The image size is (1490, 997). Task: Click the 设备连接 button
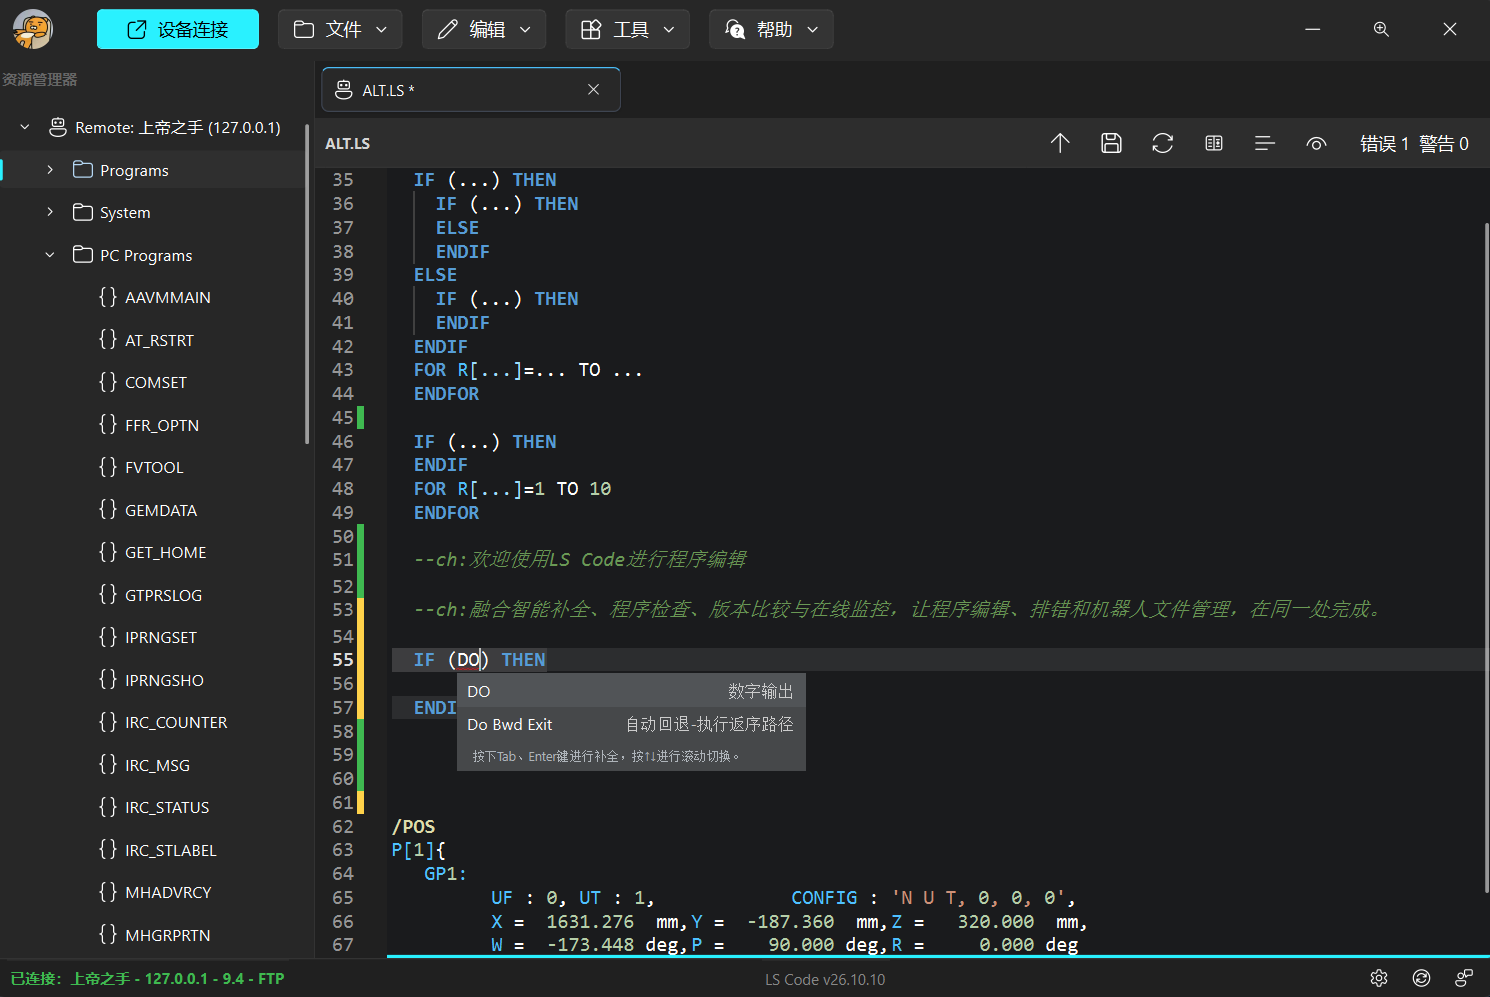[178, 29]
